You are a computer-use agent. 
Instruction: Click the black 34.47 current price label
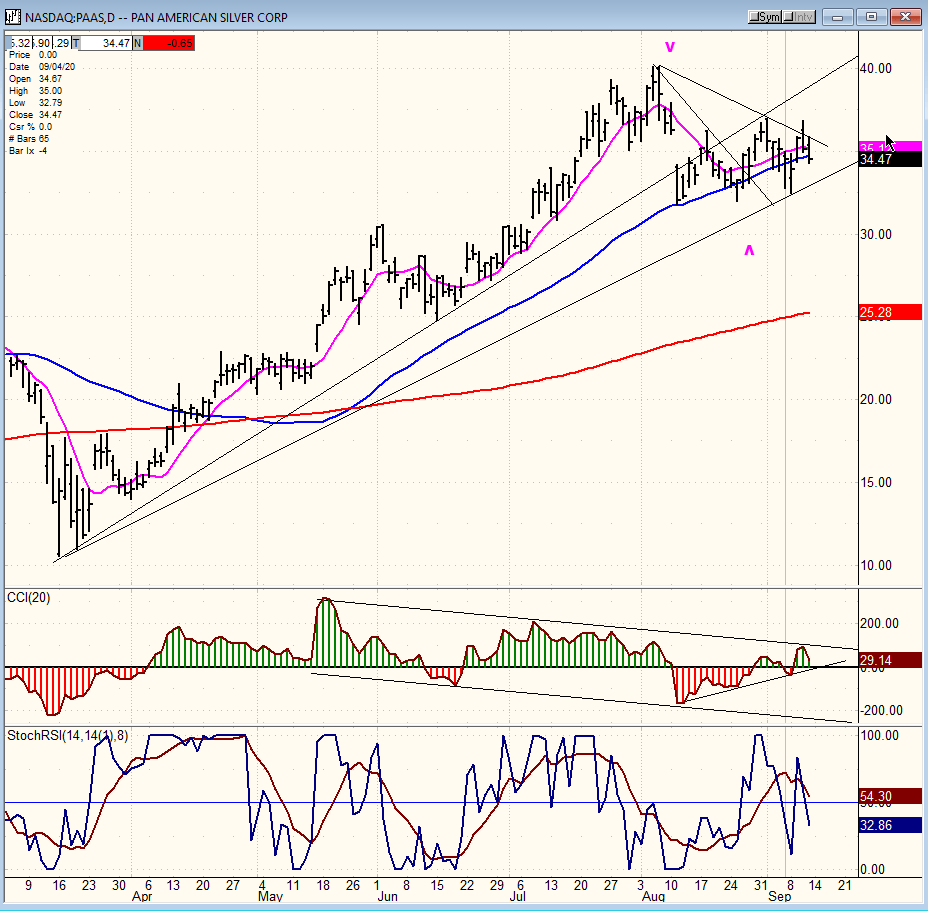[x=890, y=160]
